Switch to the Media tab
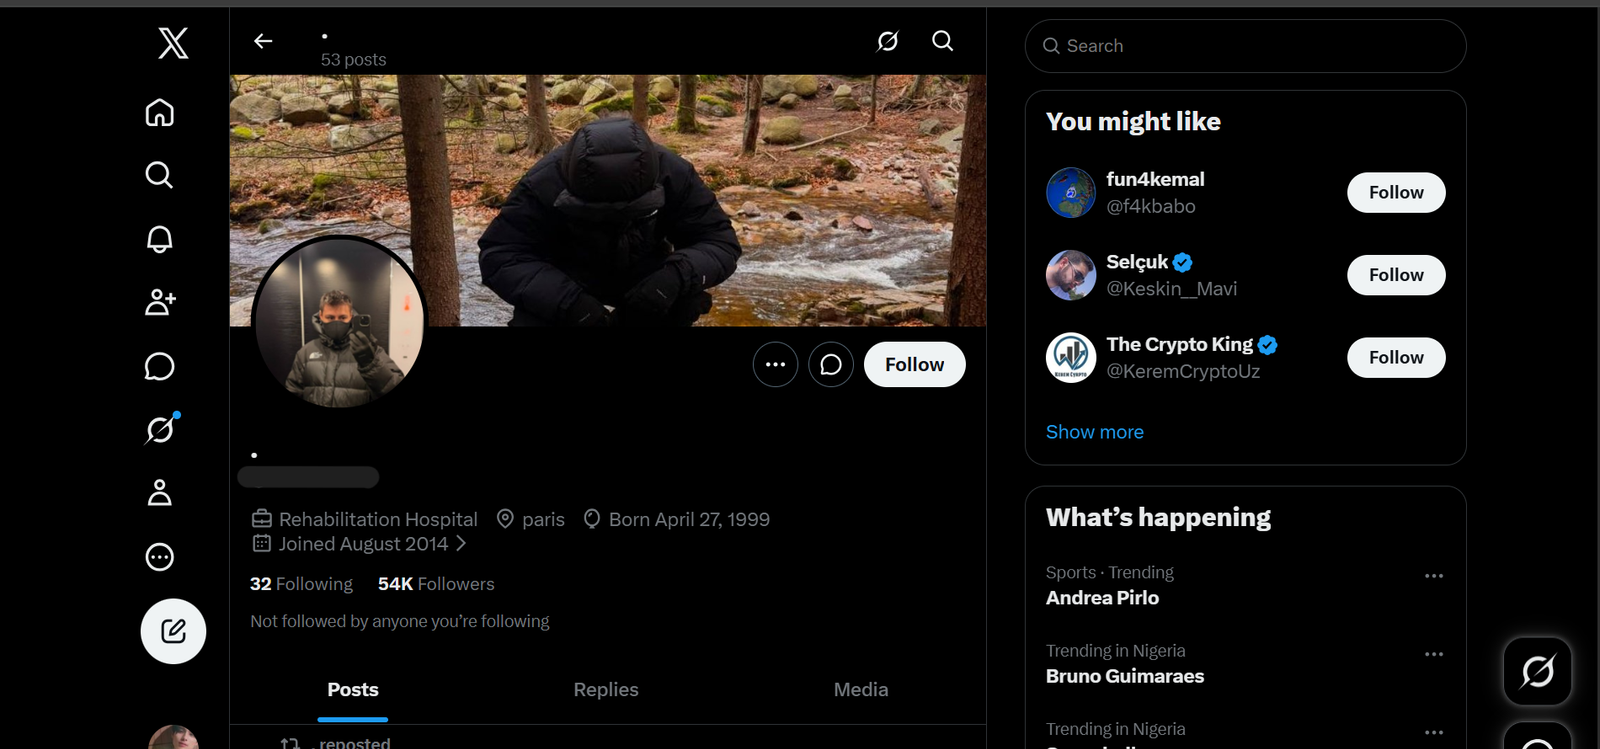 pos(861,690)
